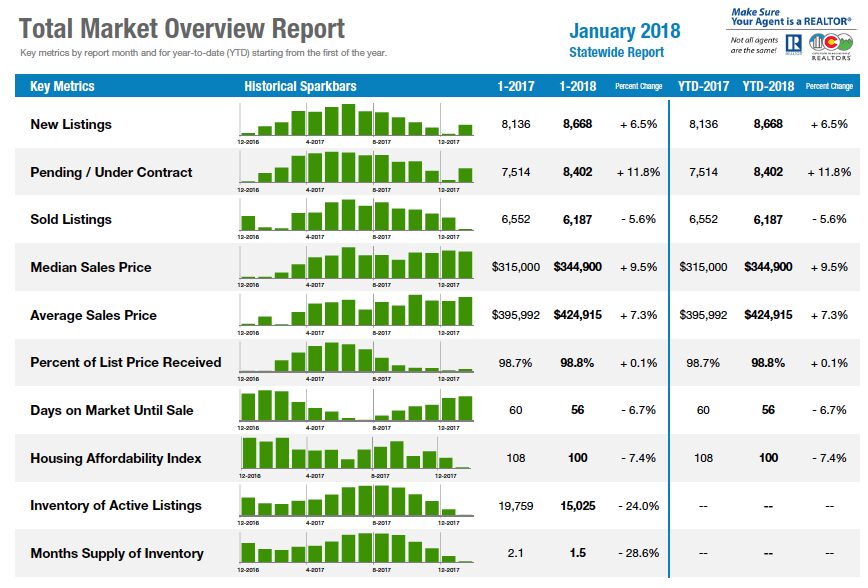Click the Total Market Overview Report title

pos(182,29)
